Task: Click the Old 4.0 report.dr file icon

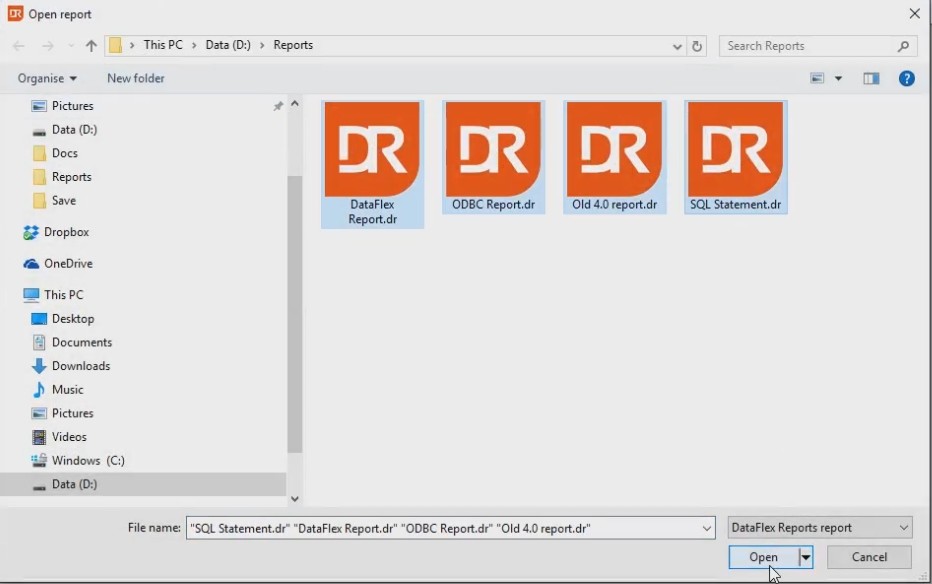Action: pyautogui.click(x=614, y=150)
